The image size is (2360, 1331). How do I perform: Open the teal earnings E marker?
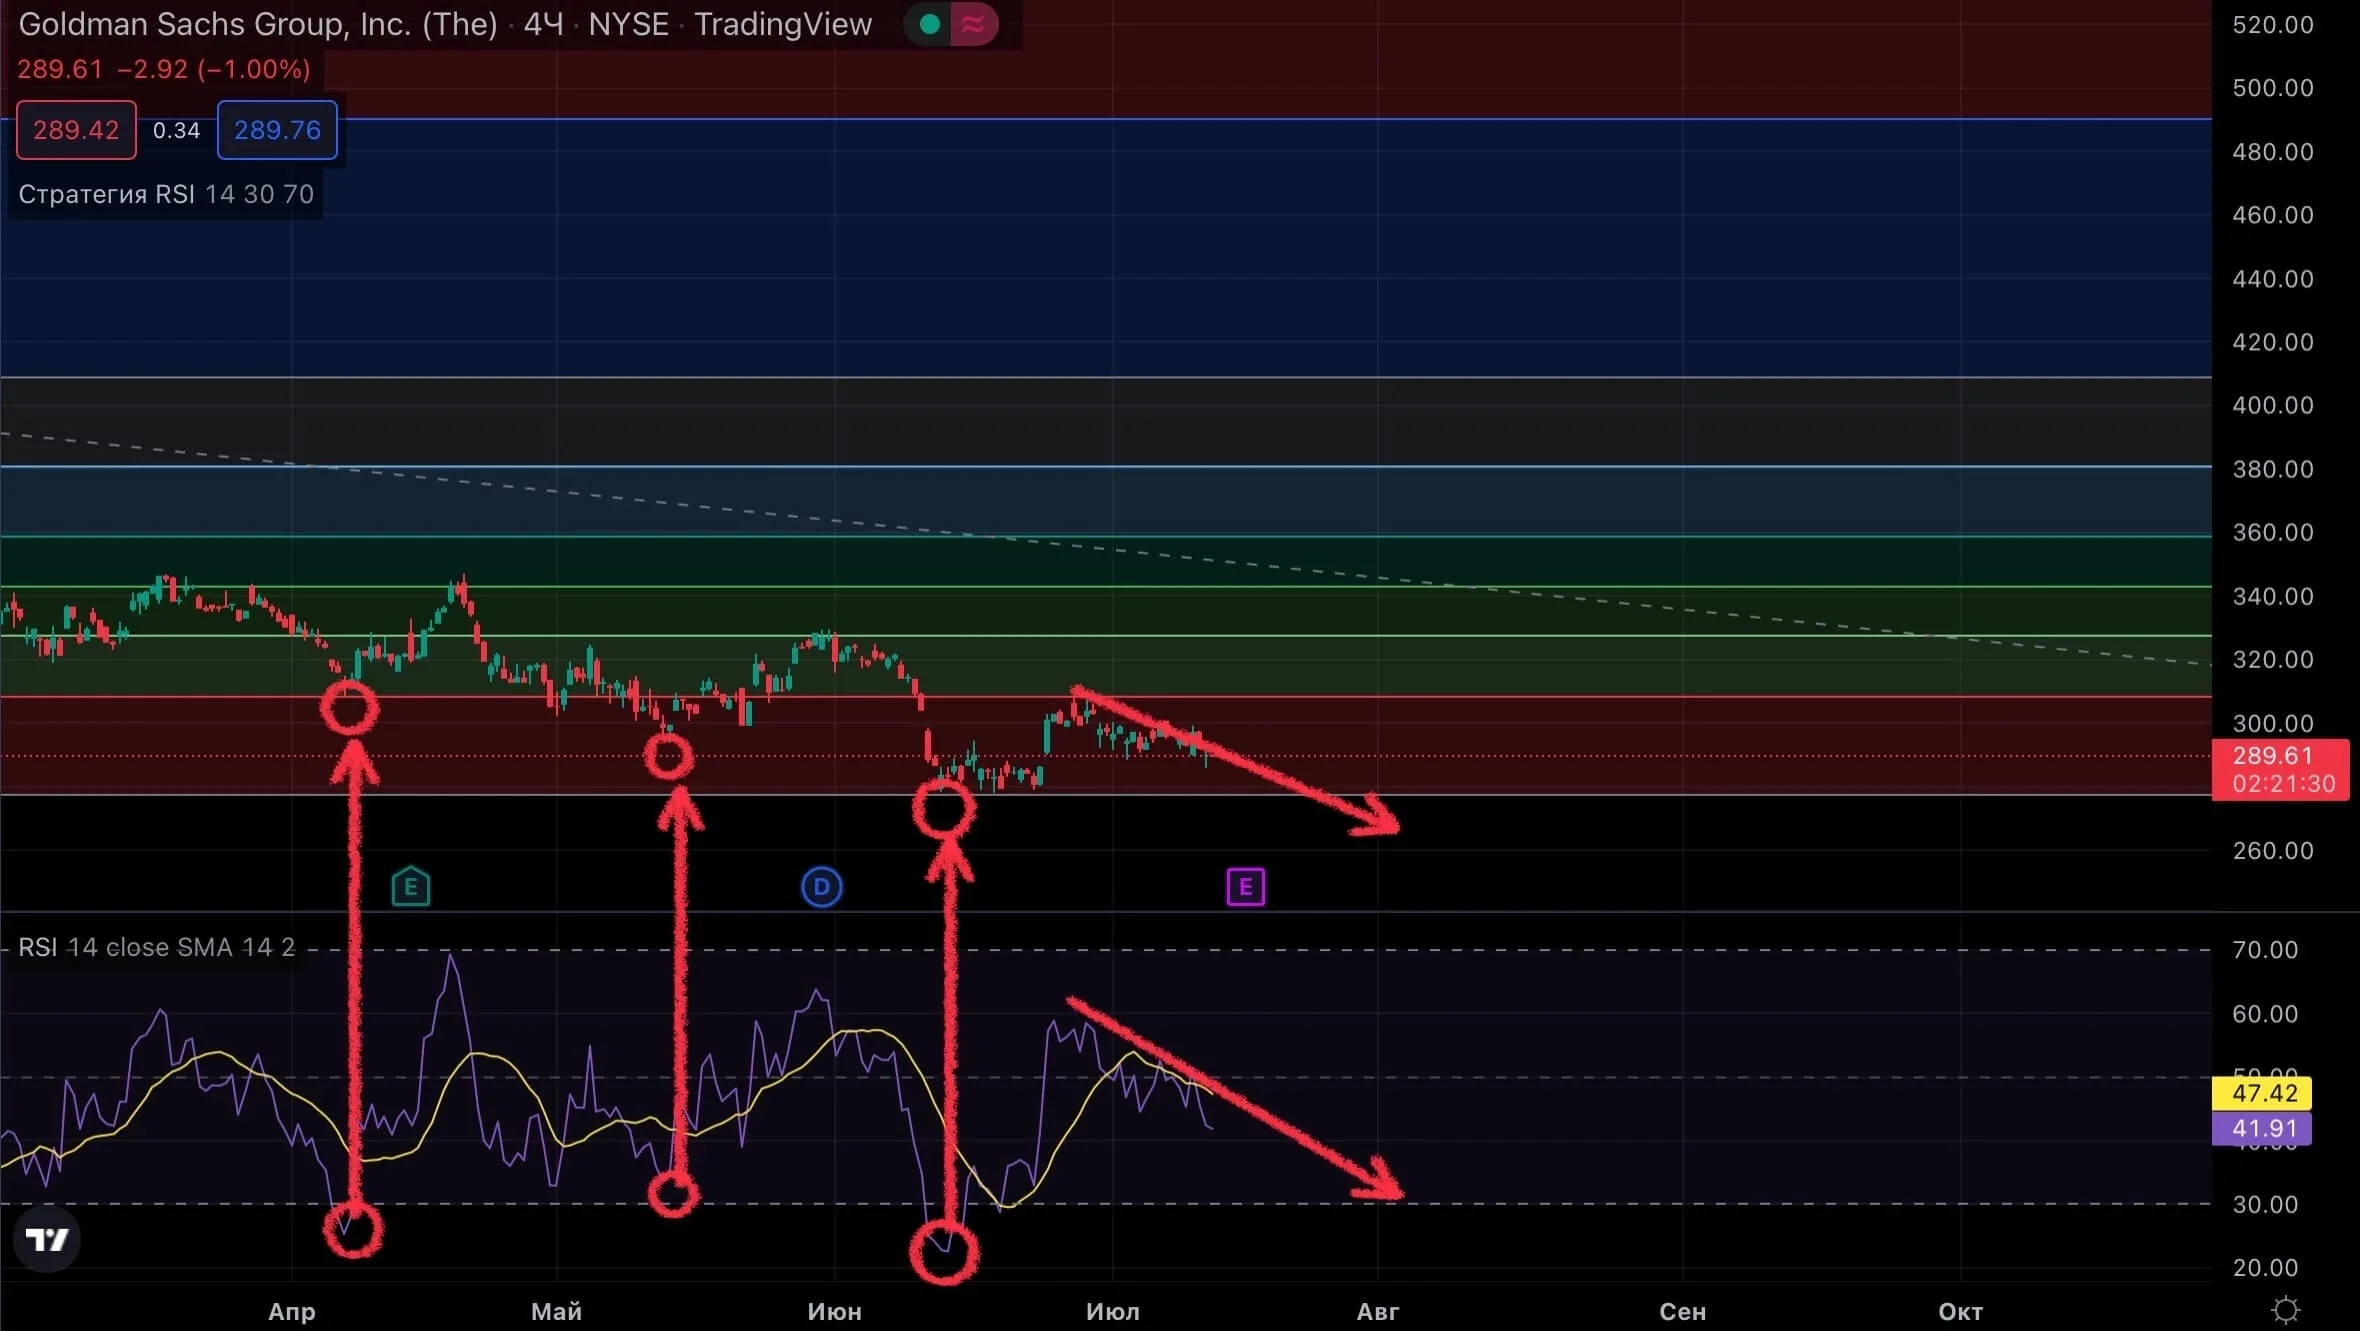[411, 886]
